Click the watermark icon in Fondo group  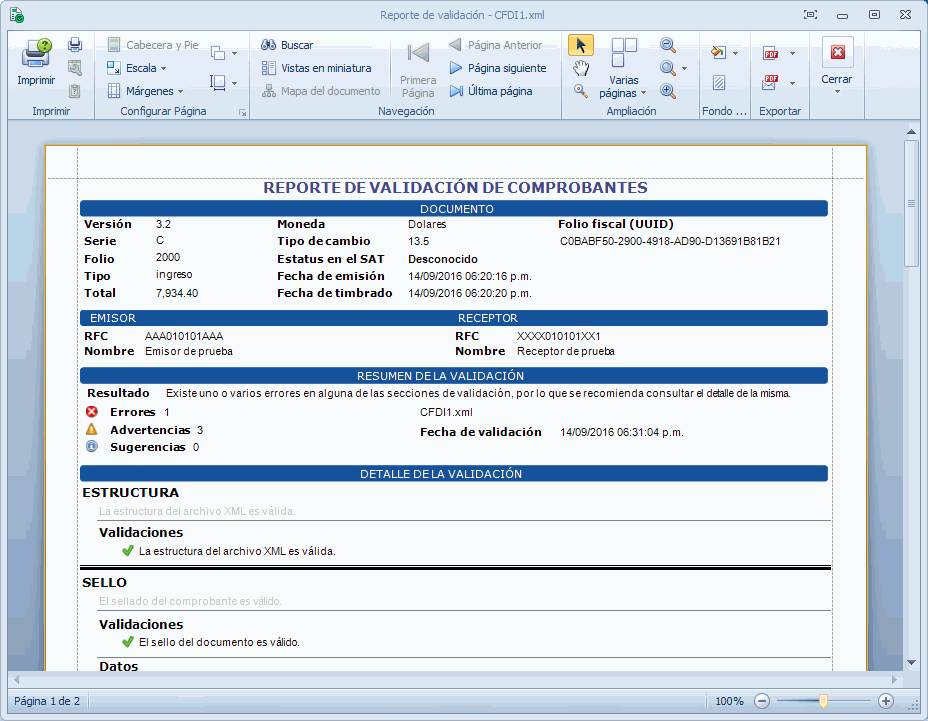click(x=718, y=83)
